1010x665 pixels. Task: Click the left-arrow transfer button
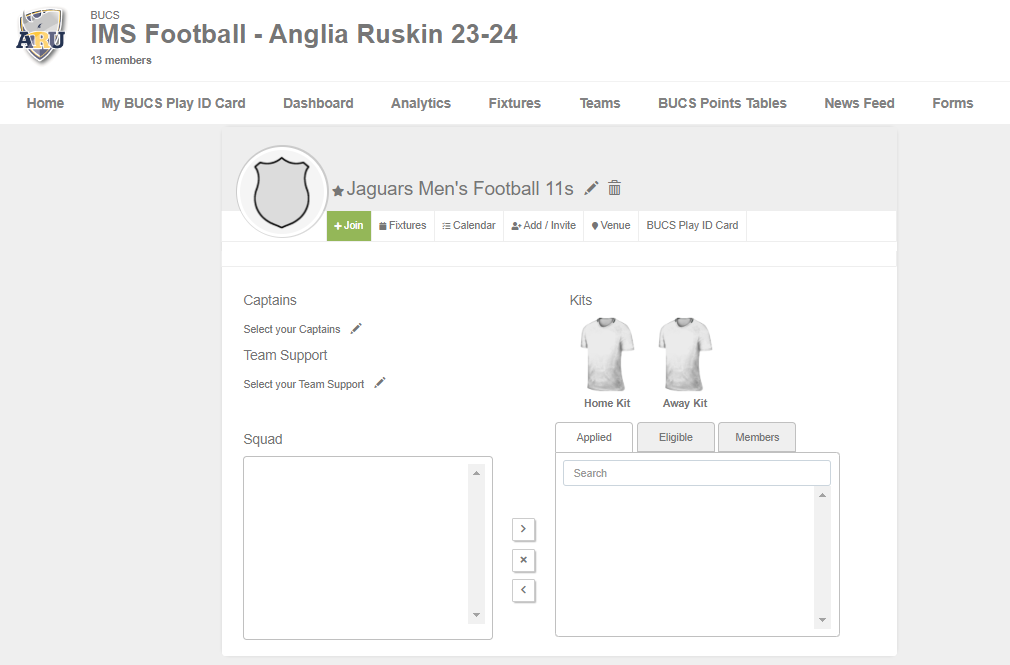[x=524, y=590]
